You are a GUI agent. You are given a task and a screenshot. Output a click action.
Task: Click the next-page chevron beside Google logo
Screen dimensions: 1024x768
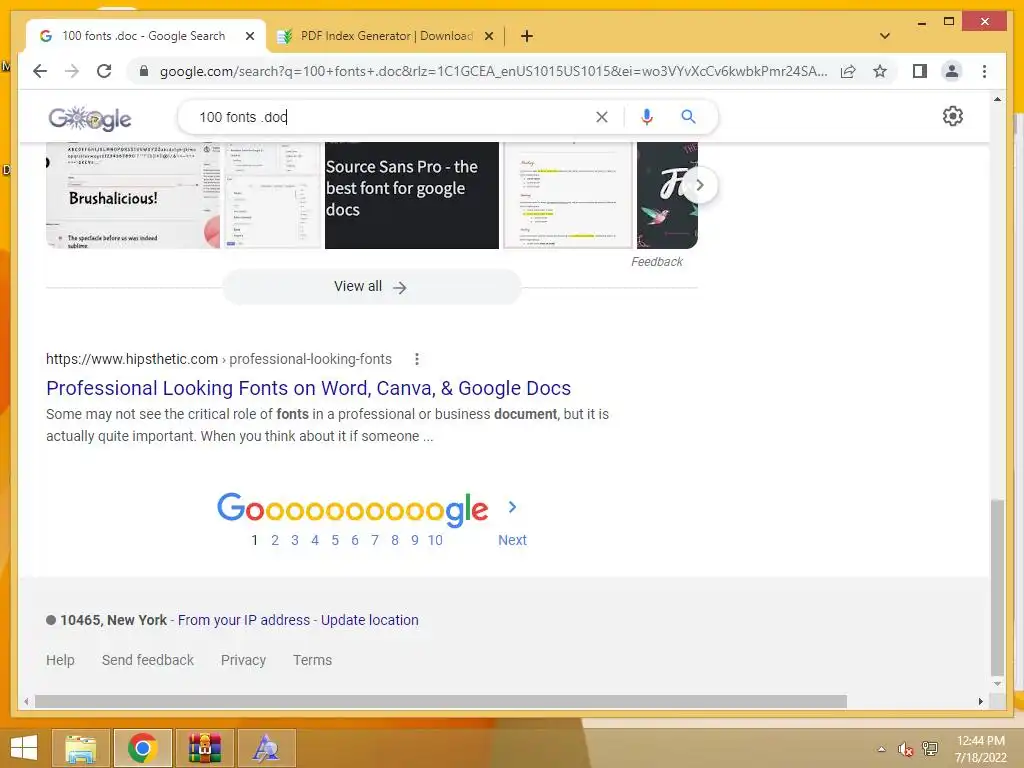tap(512, 507)
